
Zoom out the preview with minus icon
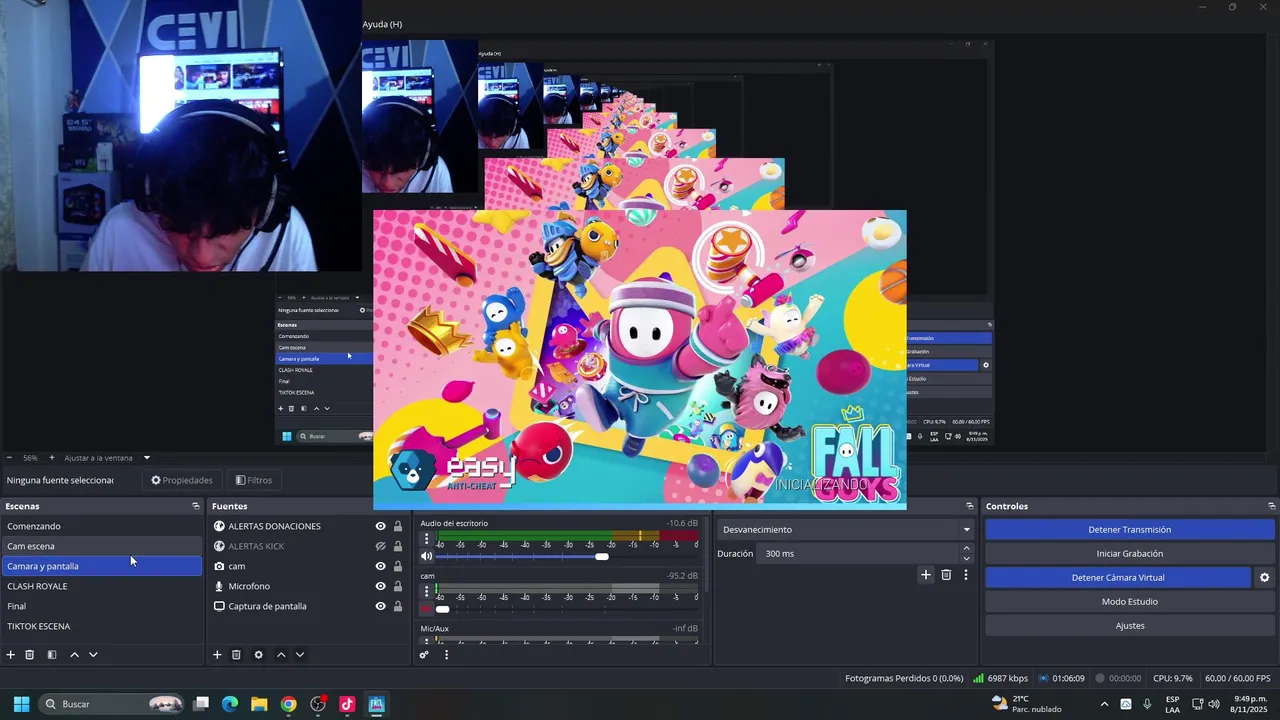[x=9, y=458]
